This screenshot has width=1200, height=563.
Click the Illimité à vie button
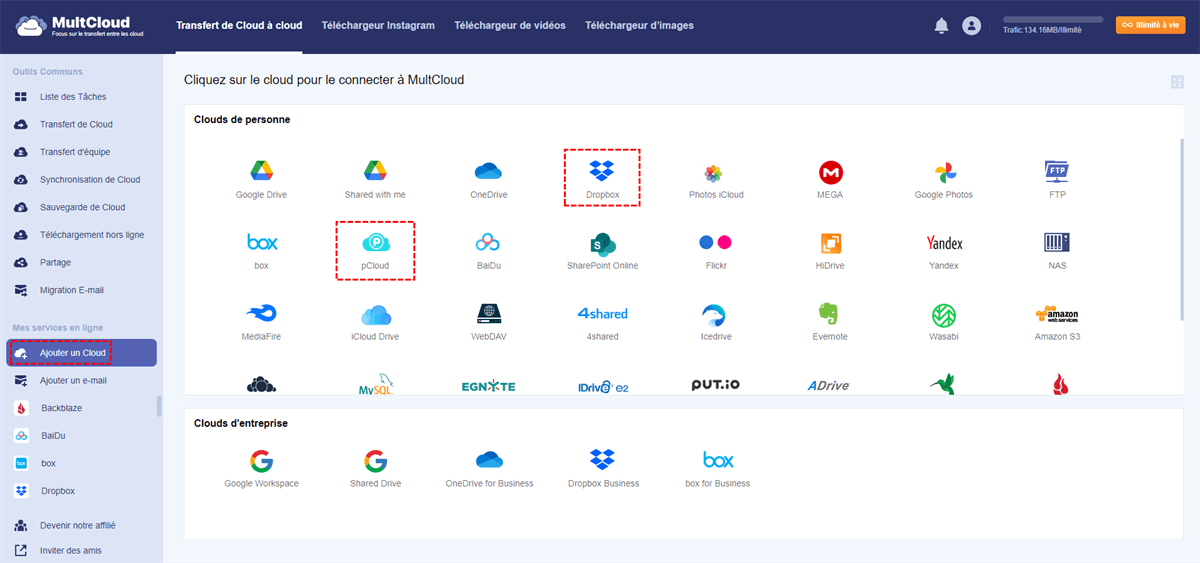pos(1150,25)
